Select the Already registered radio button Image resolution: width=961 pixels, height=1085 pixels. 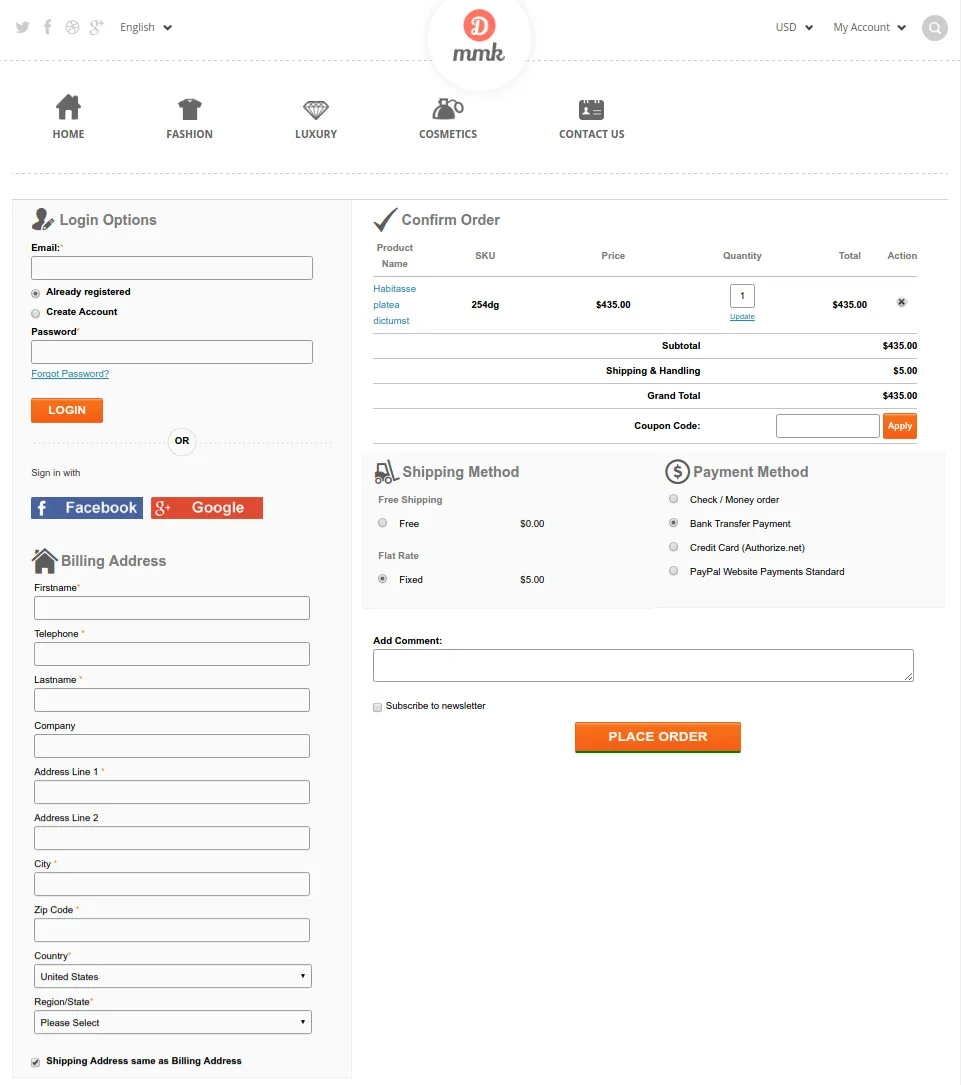36,293
